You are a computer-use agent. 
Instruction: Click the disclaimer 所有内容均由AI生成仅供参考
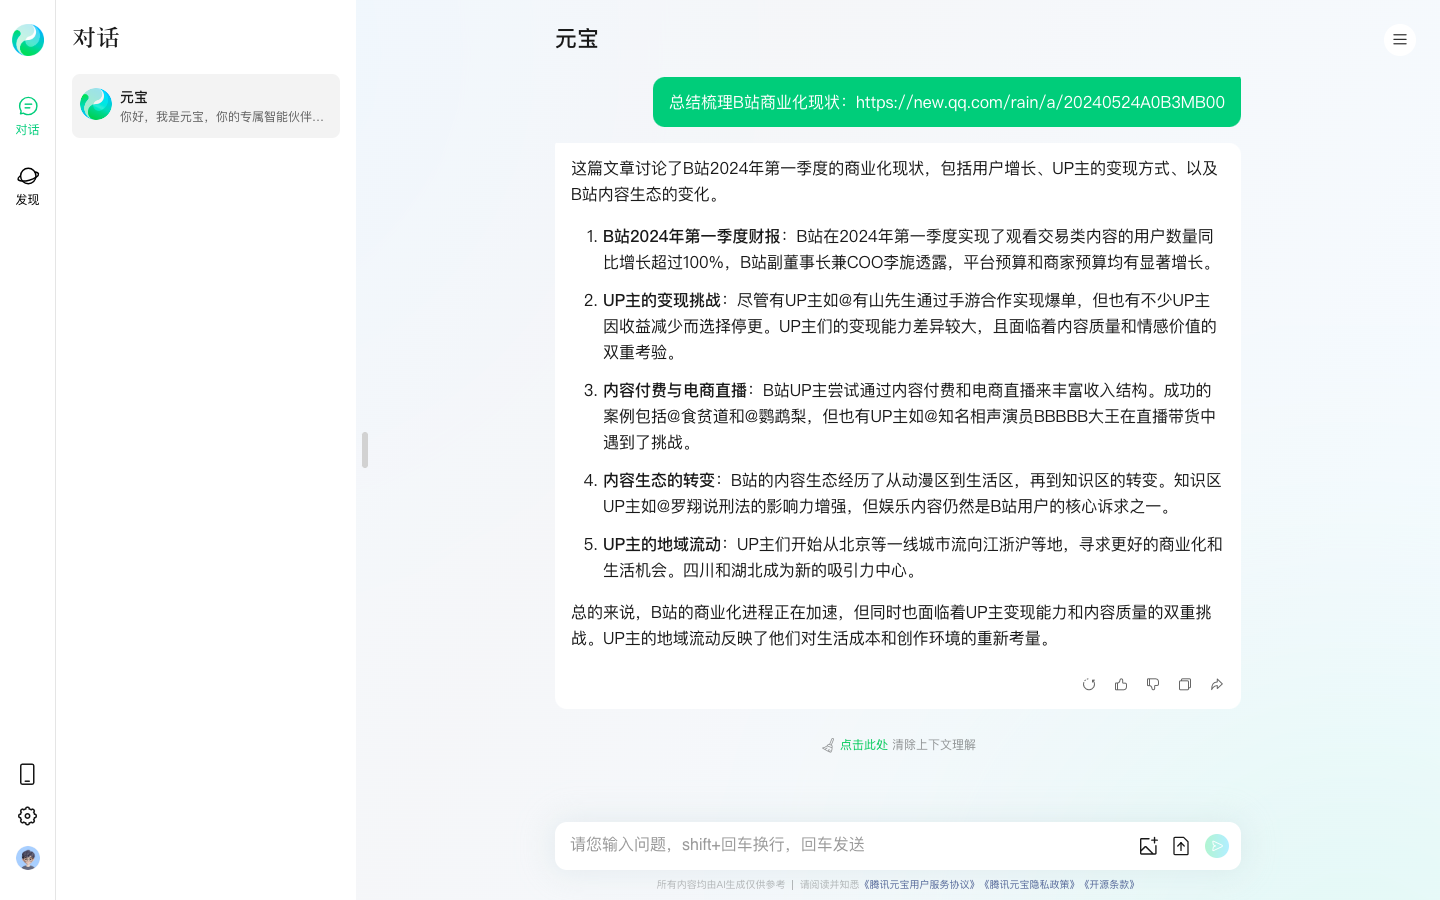(x=721, y=885)
